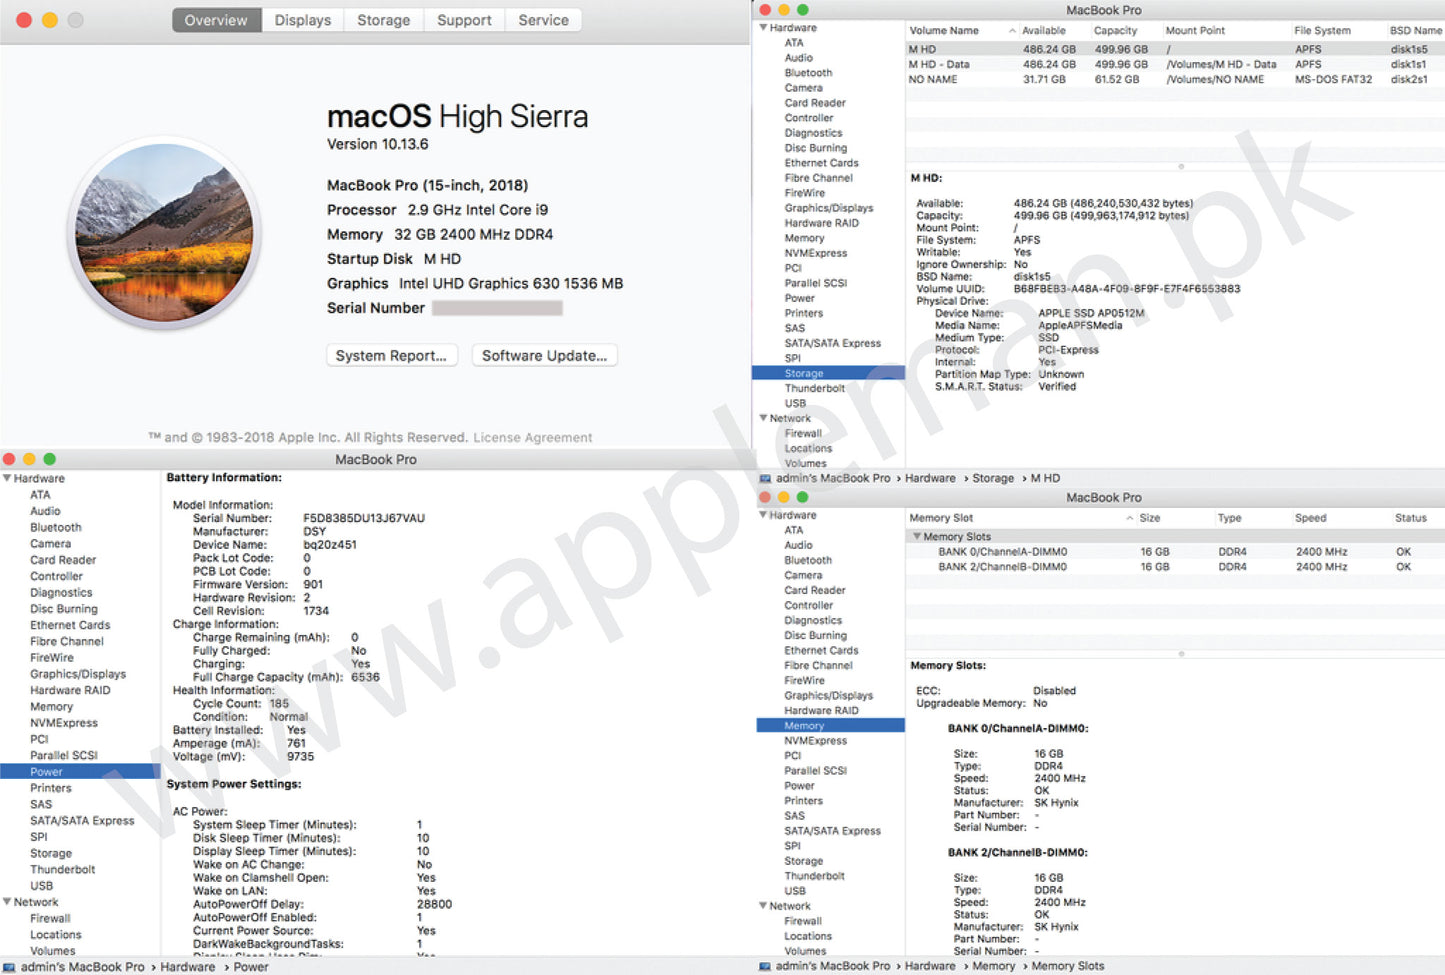Screen dimensions: 1445x975
Task: Open the Storage tab in About This Mac
Action: tap(384, 20)
